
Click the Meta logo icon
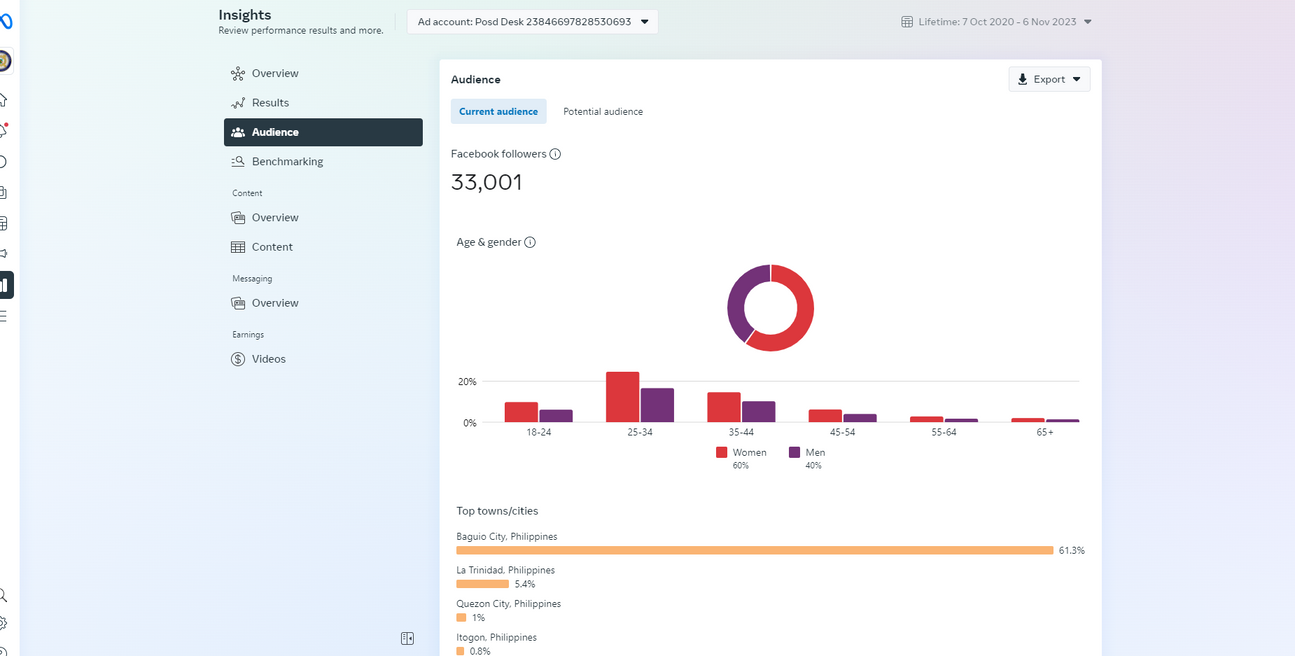coord(5,22)
